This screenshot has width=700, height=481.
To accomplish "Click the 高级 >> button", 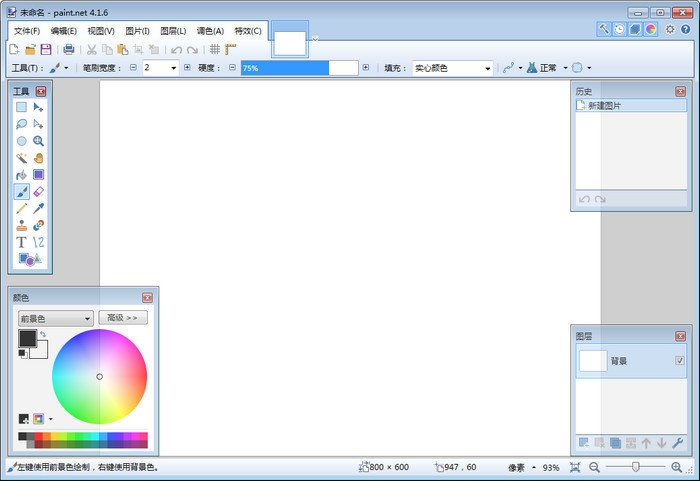I will point(123,318).
